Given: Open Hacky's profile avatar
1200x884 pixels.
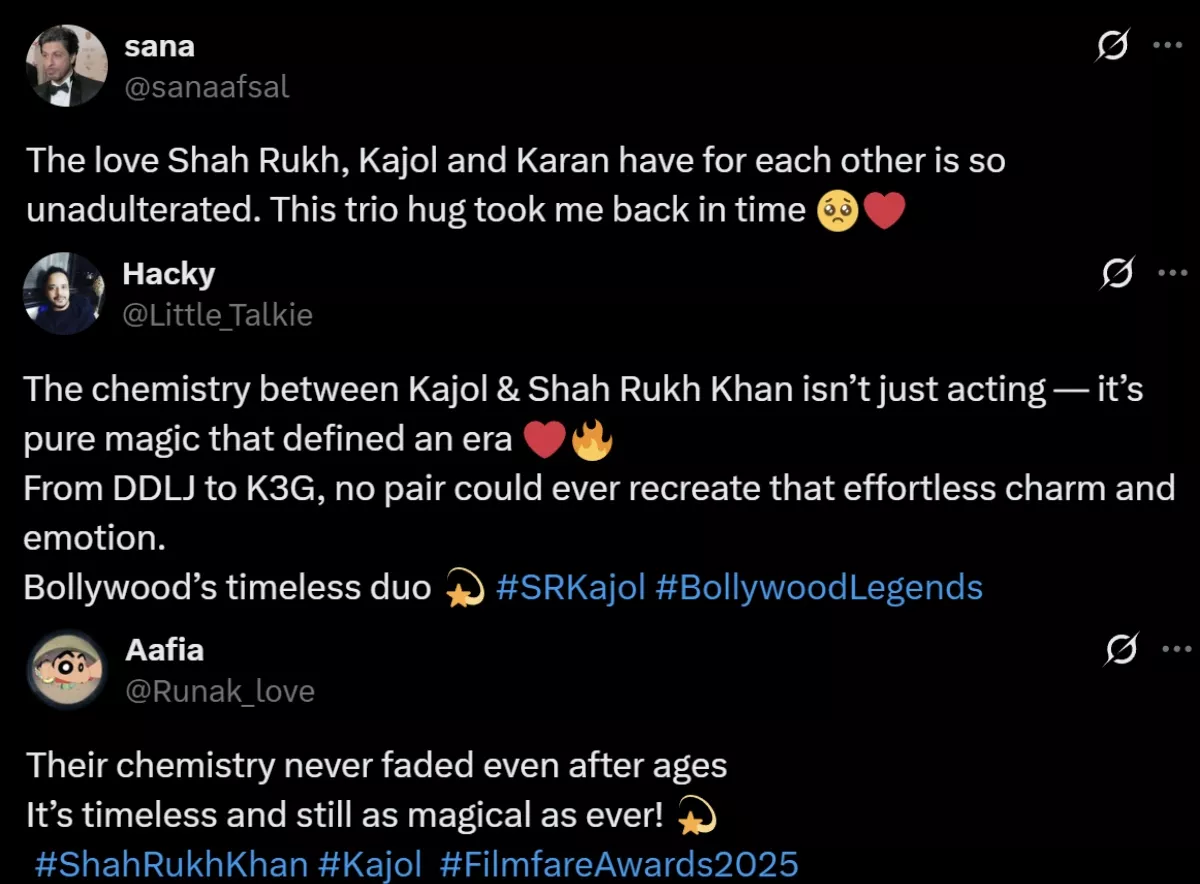Looking at the screenshot, I should click(x=64, y=293).
